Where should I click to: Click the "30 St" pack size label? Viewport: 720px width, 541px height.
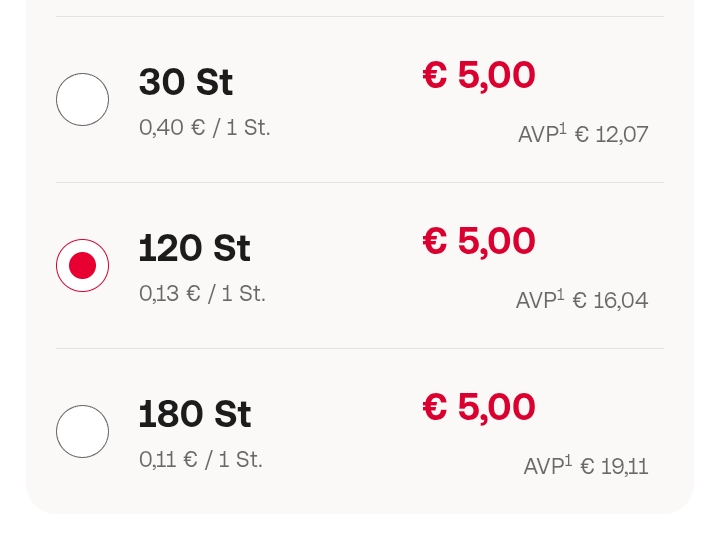coord(186,82)
